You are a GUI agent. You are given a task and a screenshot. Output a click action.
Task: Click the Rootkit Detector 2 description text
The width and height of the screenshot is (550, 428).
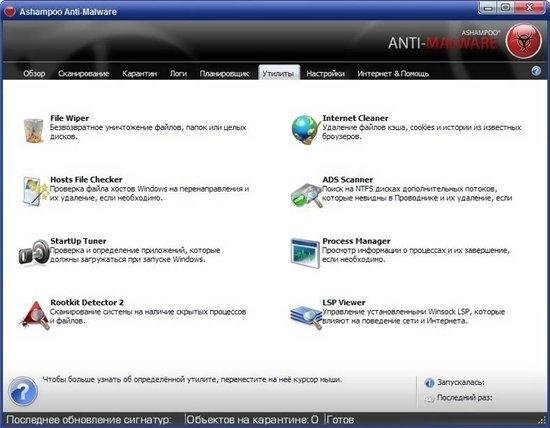(148, 316)
